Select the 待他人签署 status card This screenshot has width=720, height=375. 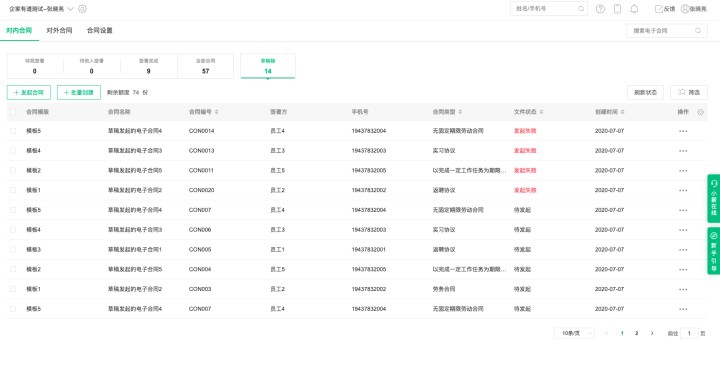coord(92,66)
